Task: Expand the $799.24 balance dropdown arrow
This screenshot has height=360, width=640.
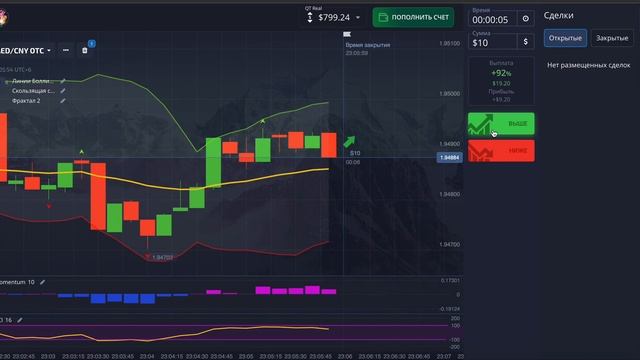Action: click(x=358, y=18)
